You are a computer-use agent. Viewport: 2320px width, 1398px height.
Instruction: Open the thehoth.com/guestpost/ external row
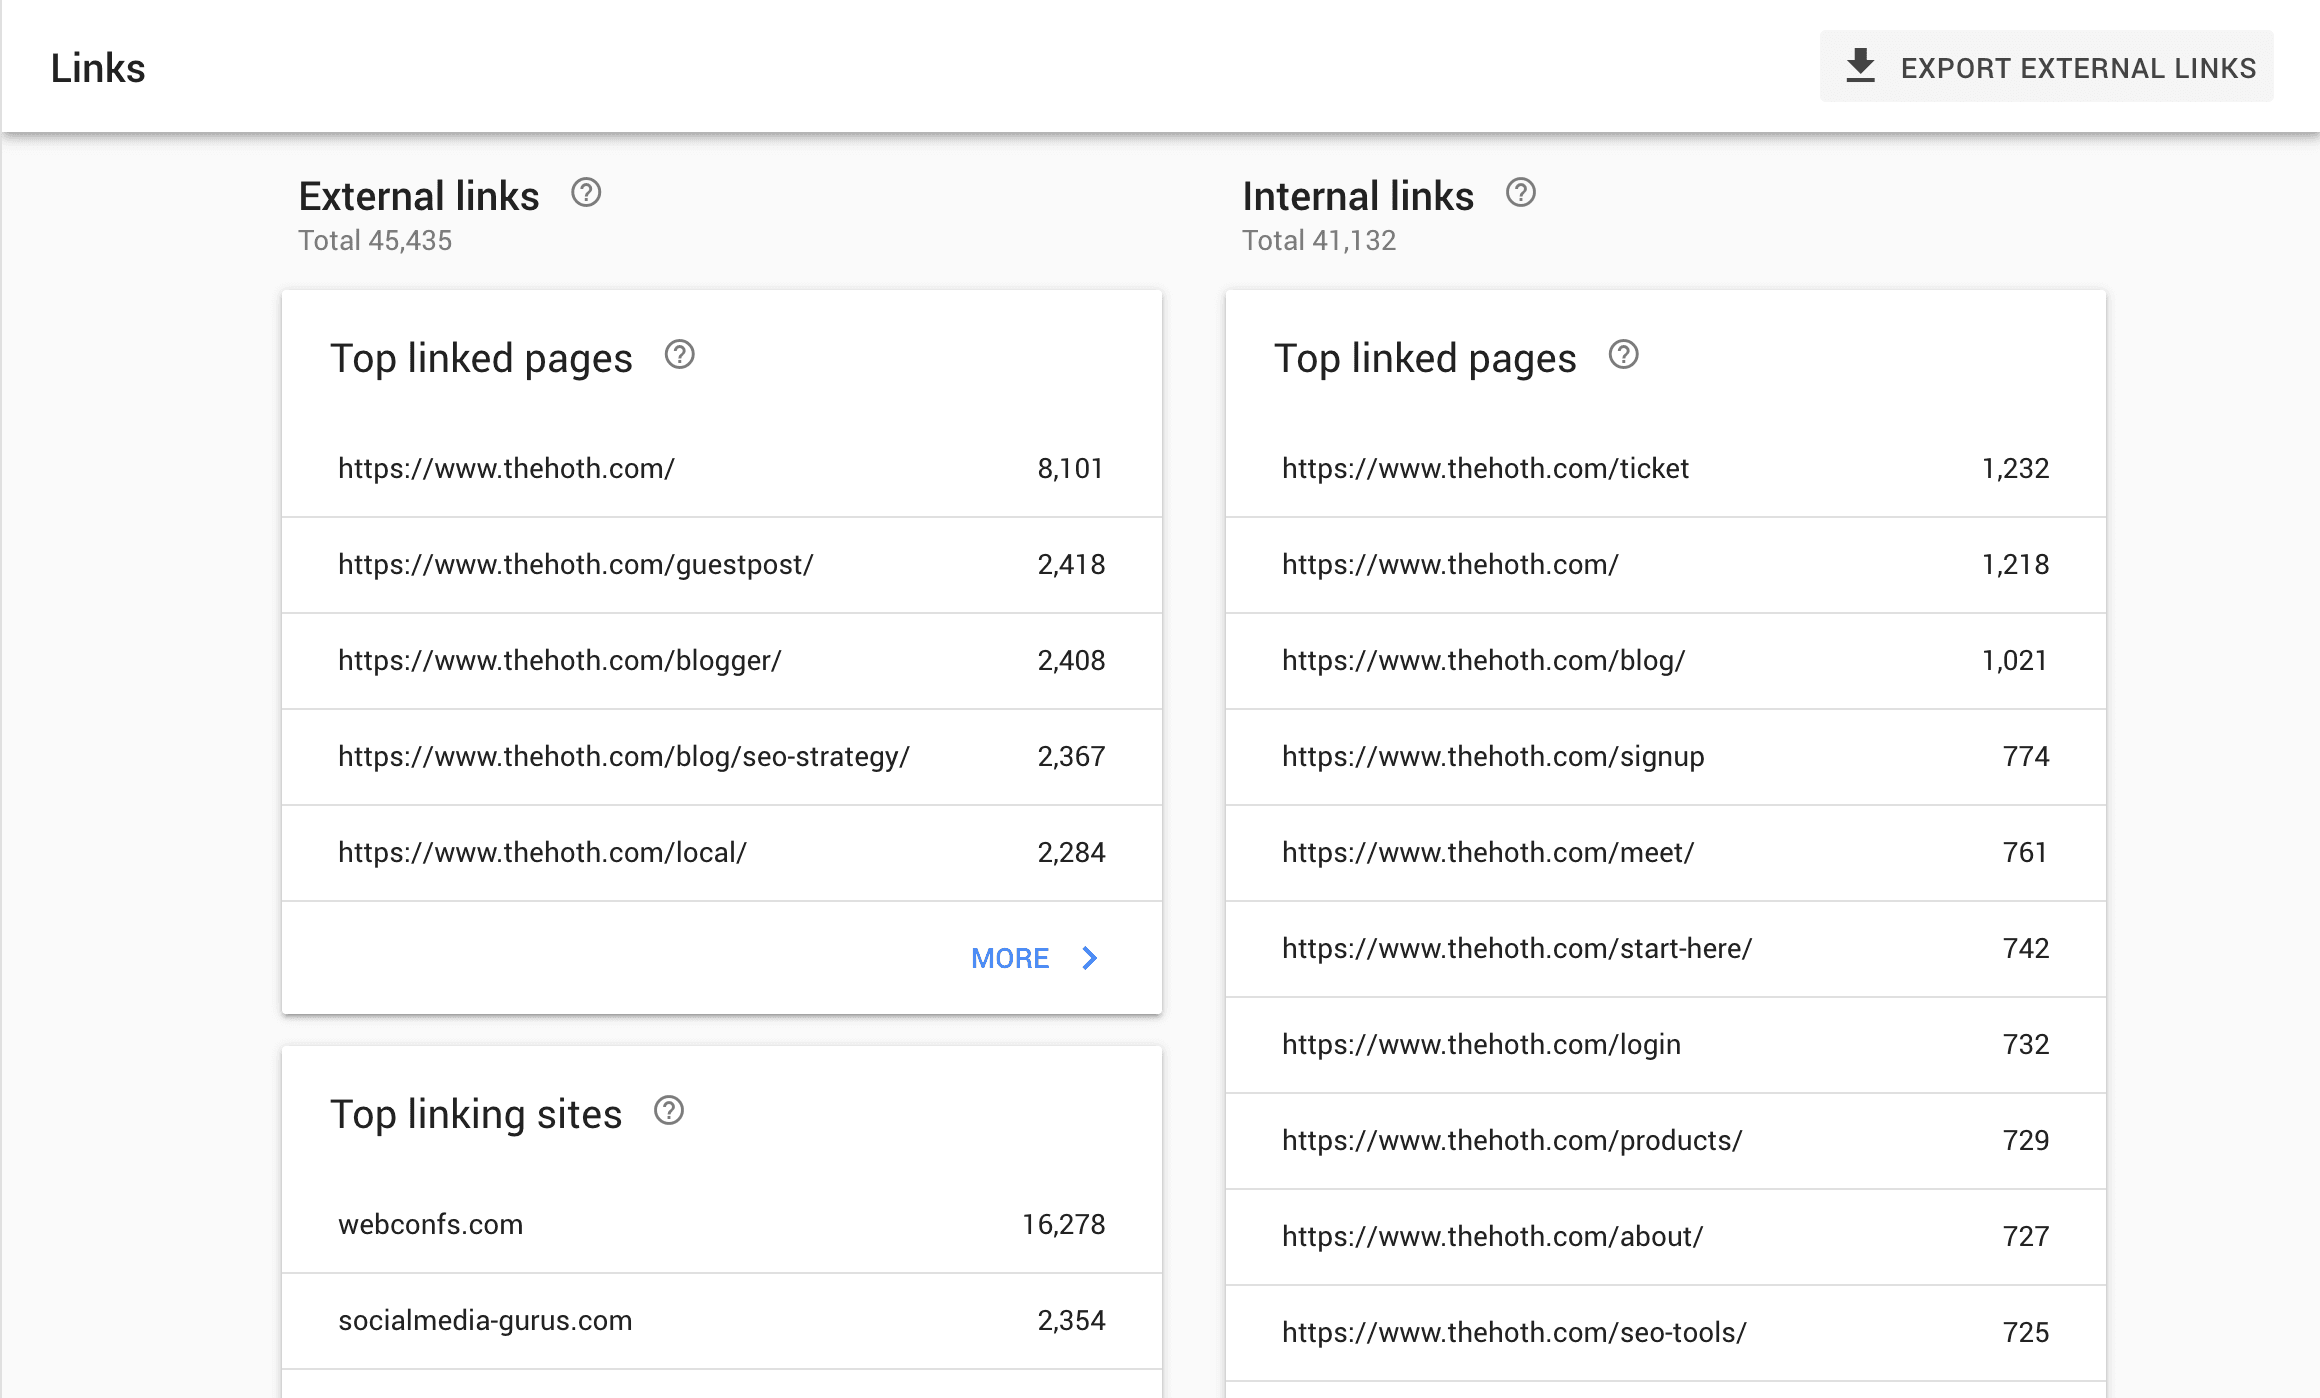721,565
